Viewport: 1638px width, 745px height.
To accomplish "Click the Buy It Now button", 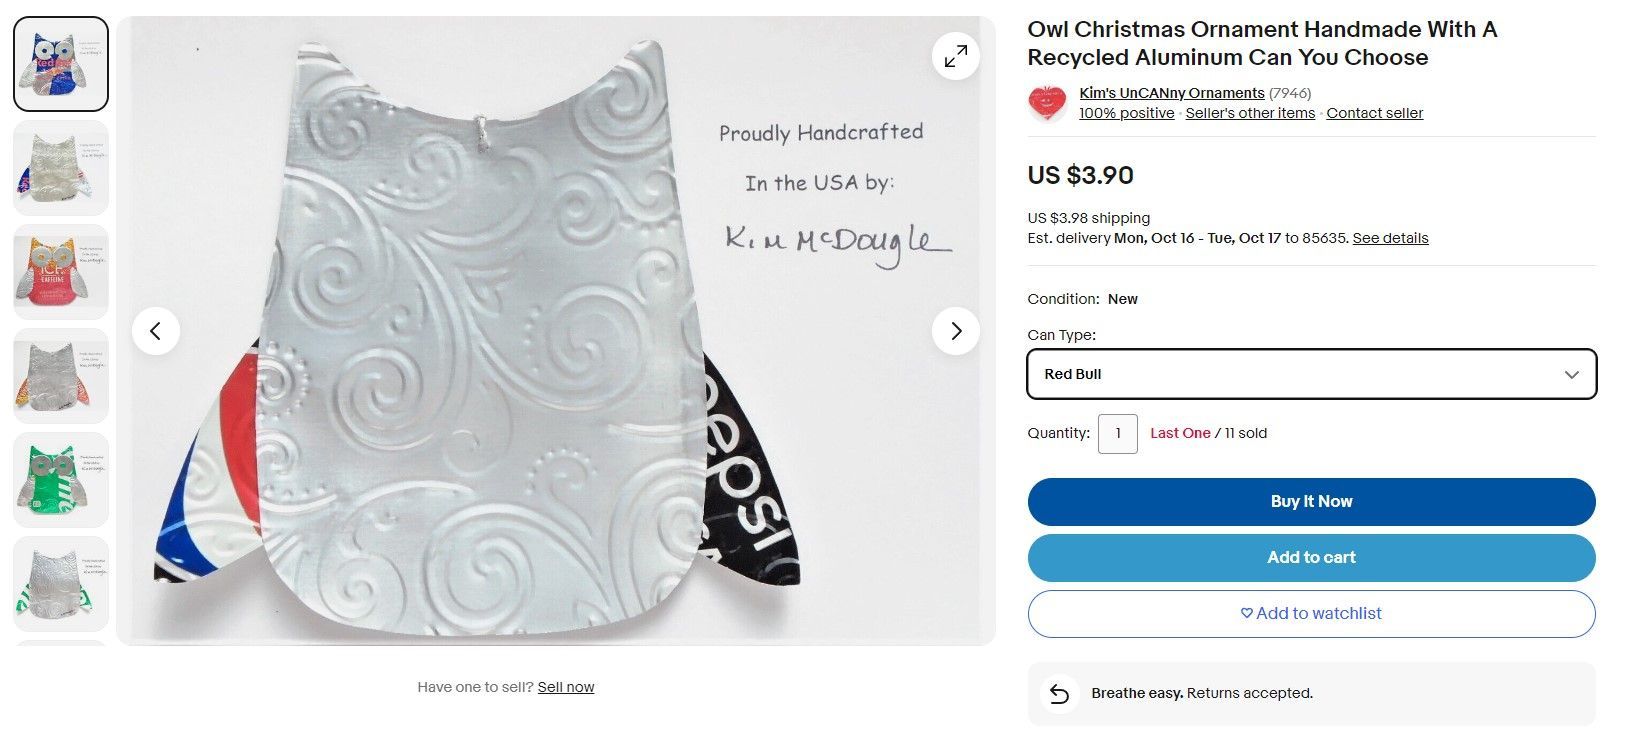I will tap(1312, 502).
